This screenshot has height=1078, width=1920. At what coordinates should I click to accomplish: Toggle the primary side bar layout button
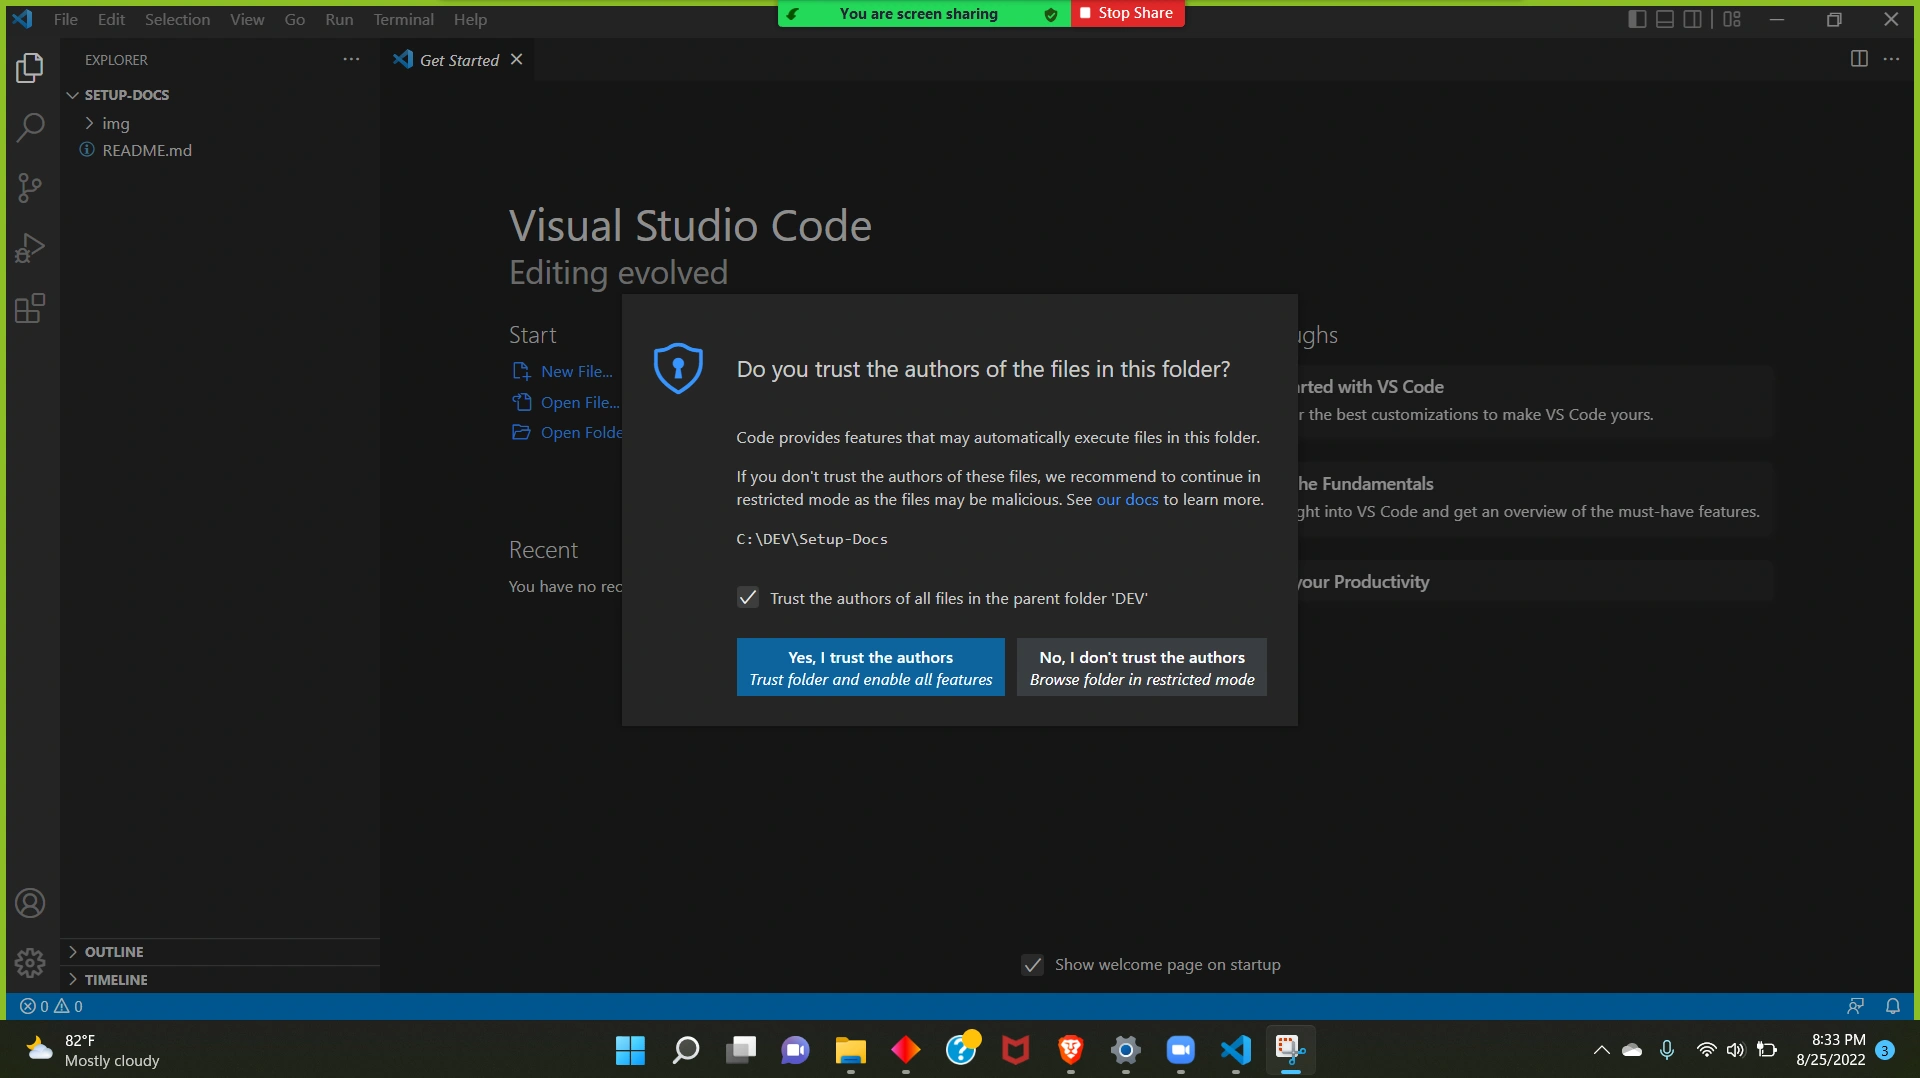click(x=1637, y=19)
